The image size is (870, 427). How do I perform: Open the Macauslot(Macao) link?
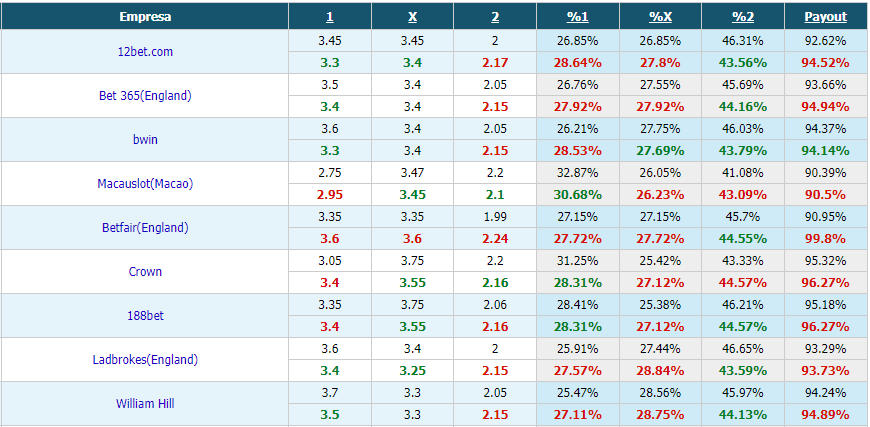145,184
